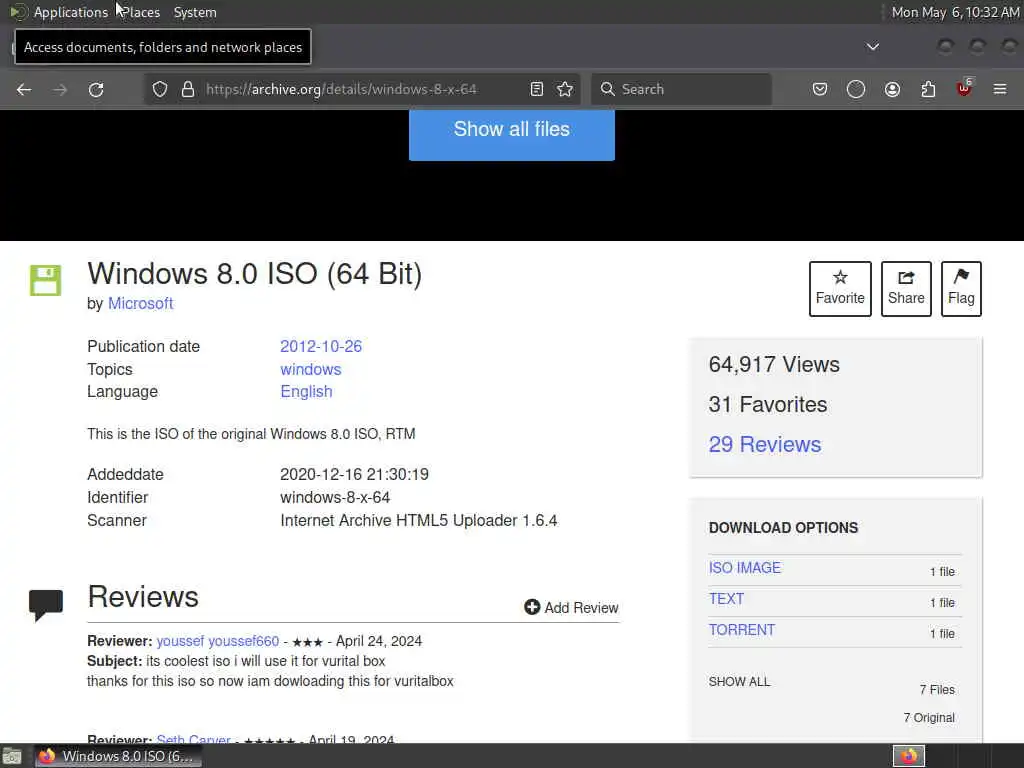Screen dimensions: 1024x768
Task: Download the ISO IMAGE option
Action: (x=744, y=568)
